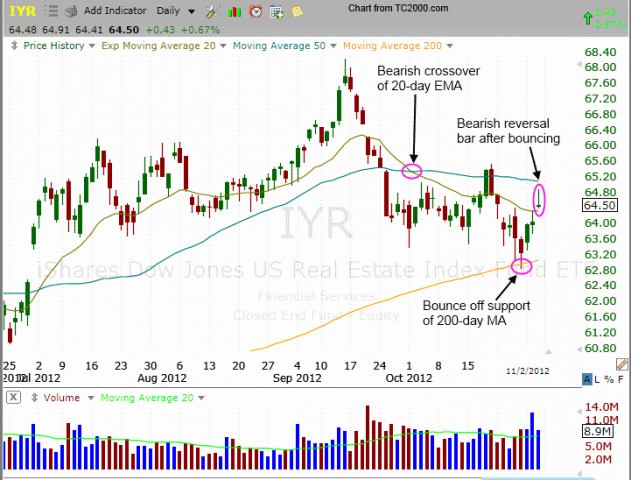631x480 pixels.
Task: Click the Volume indicator label
Action: pyautogui.click(x=62, y=398)
